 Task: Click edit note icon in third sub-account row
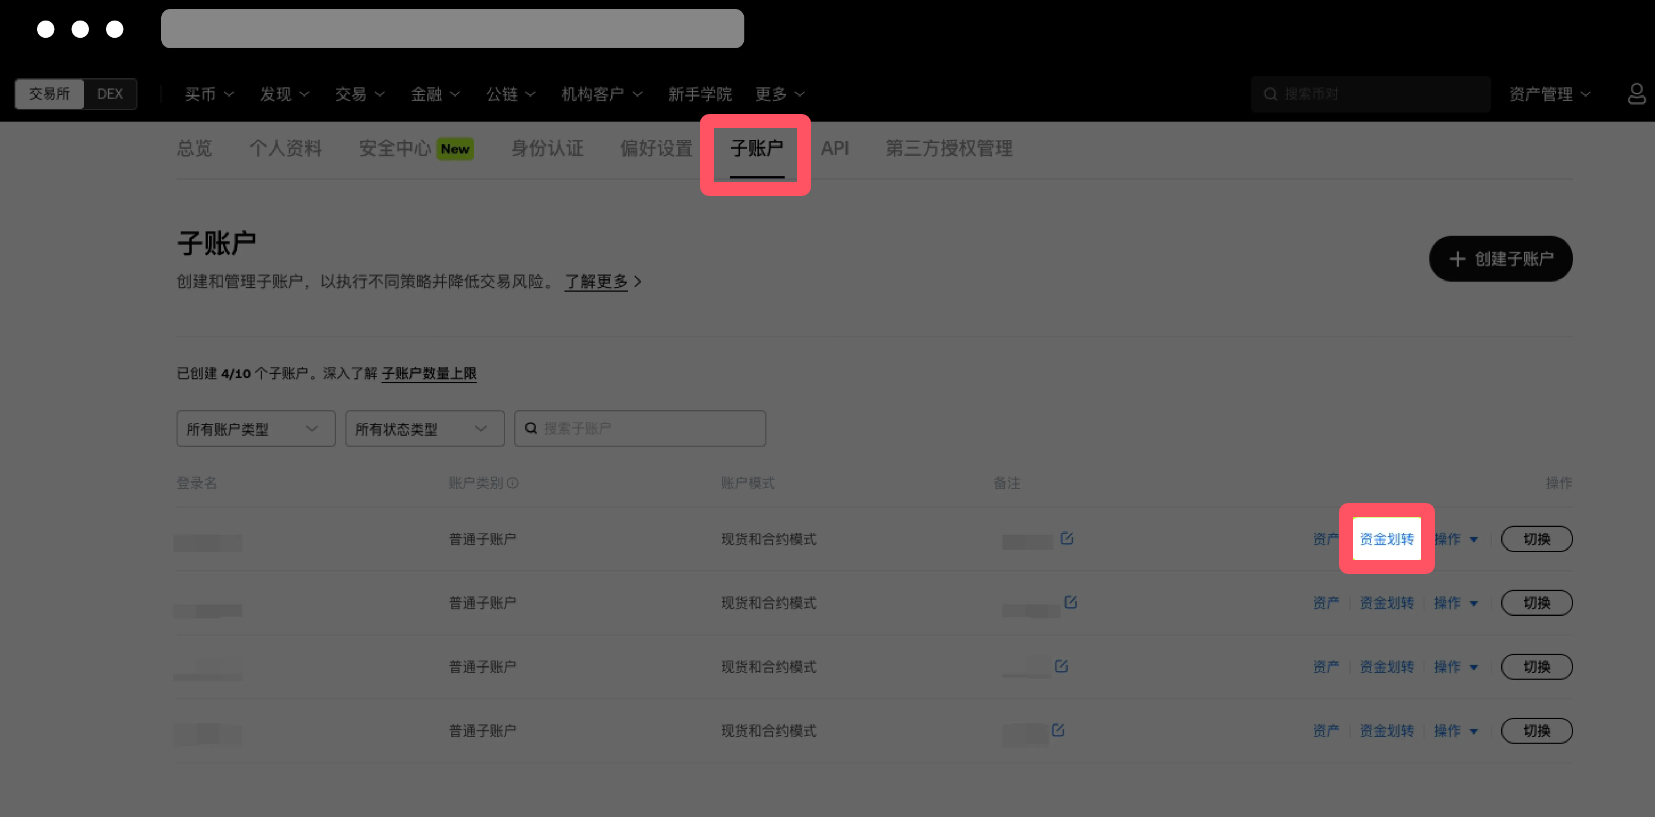coord(1061,666)
